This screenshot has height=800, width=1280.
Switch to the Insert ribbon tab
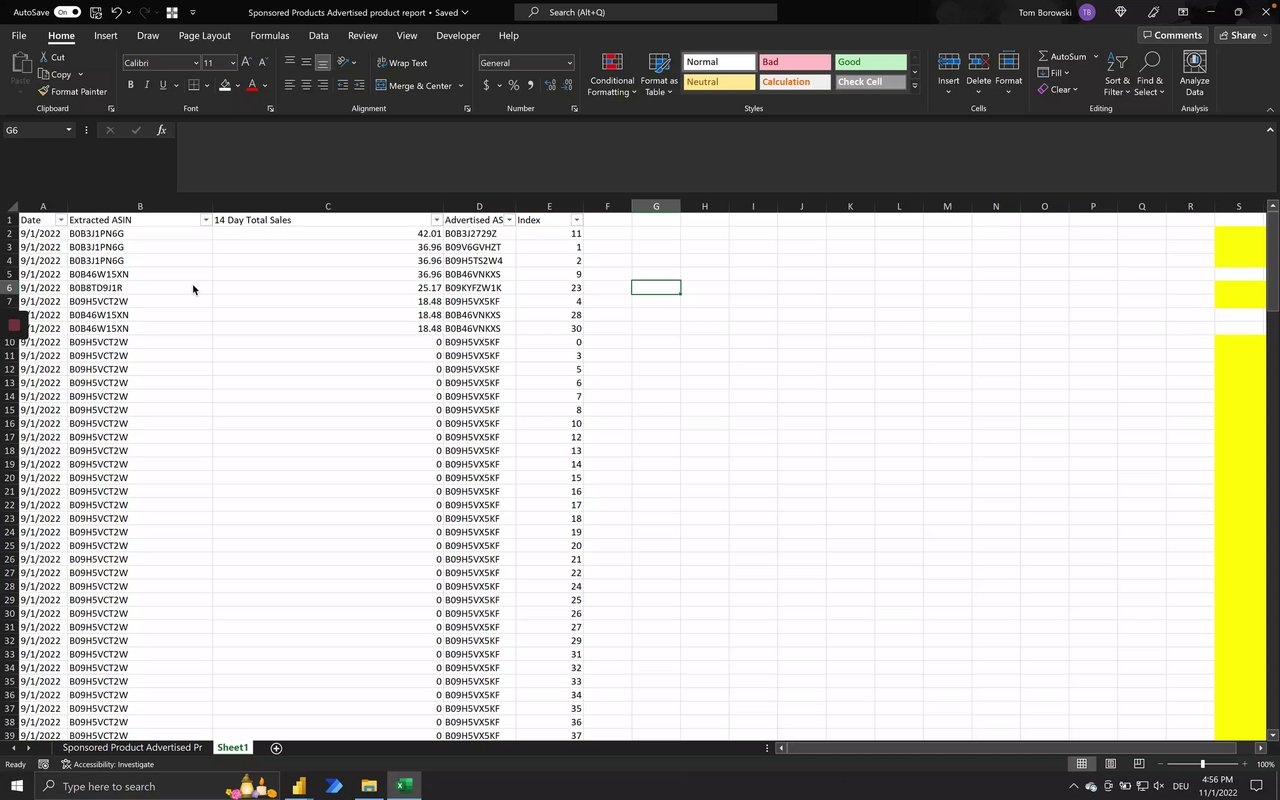(x=105, y=36)
